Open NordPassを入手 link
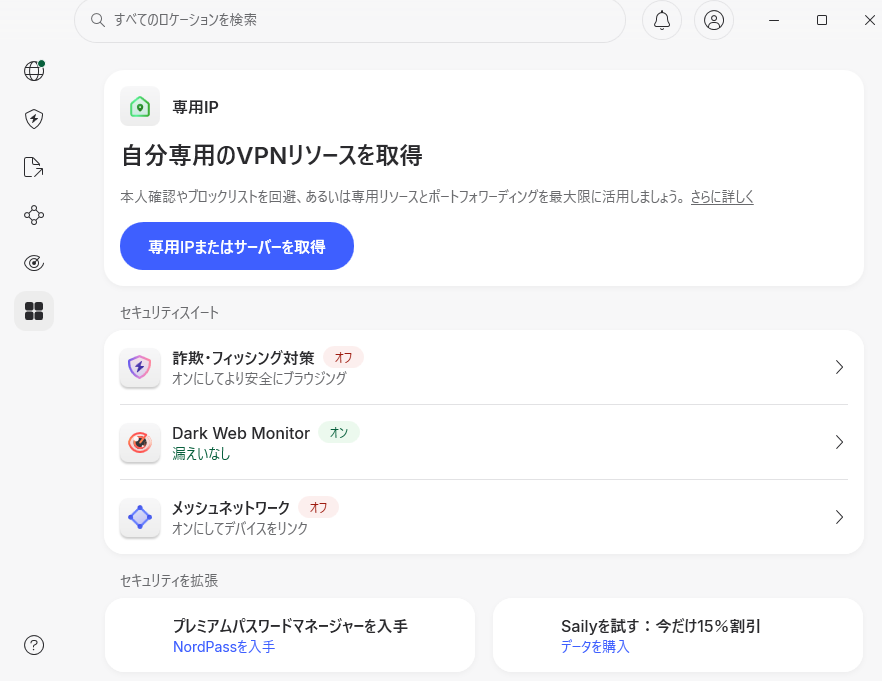Screen dimensions: 882x681 [x=224, y=647]
